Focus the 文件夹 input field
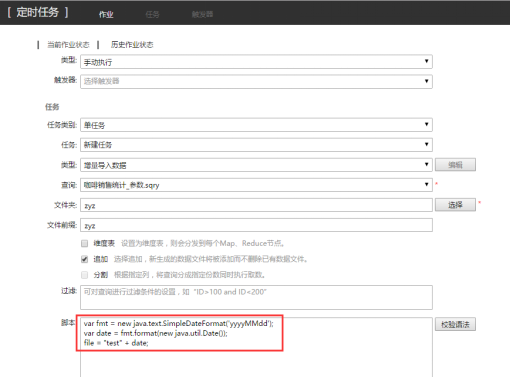Image resolution: width=511 pixels, height=377 pixels. coord(256,205)
